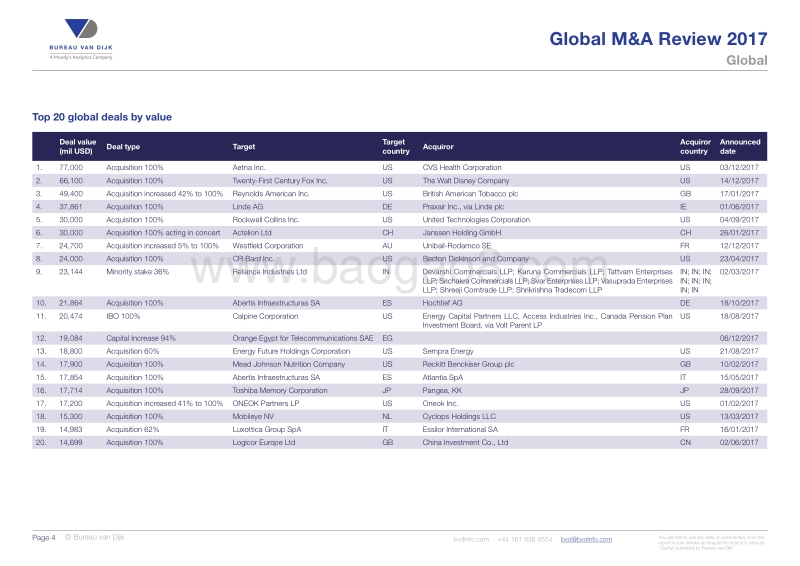This screenshot has width=800, height=566.
Task: Click Sempra Energy acquiror cell
Action: coord(448,351)
